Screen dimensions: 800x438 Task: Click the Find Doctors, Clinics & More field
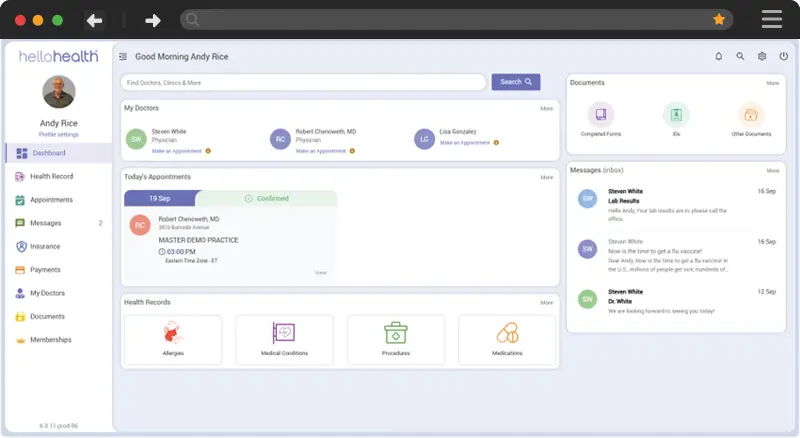[x=303, y=82]
